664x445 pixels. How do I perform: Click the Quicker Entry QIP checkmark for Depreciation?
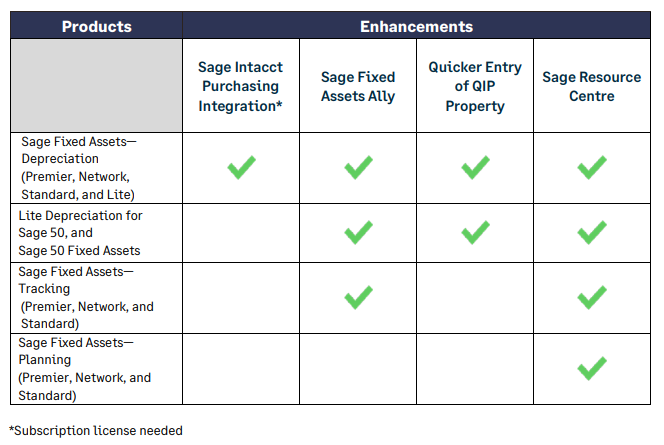(475, 168)
